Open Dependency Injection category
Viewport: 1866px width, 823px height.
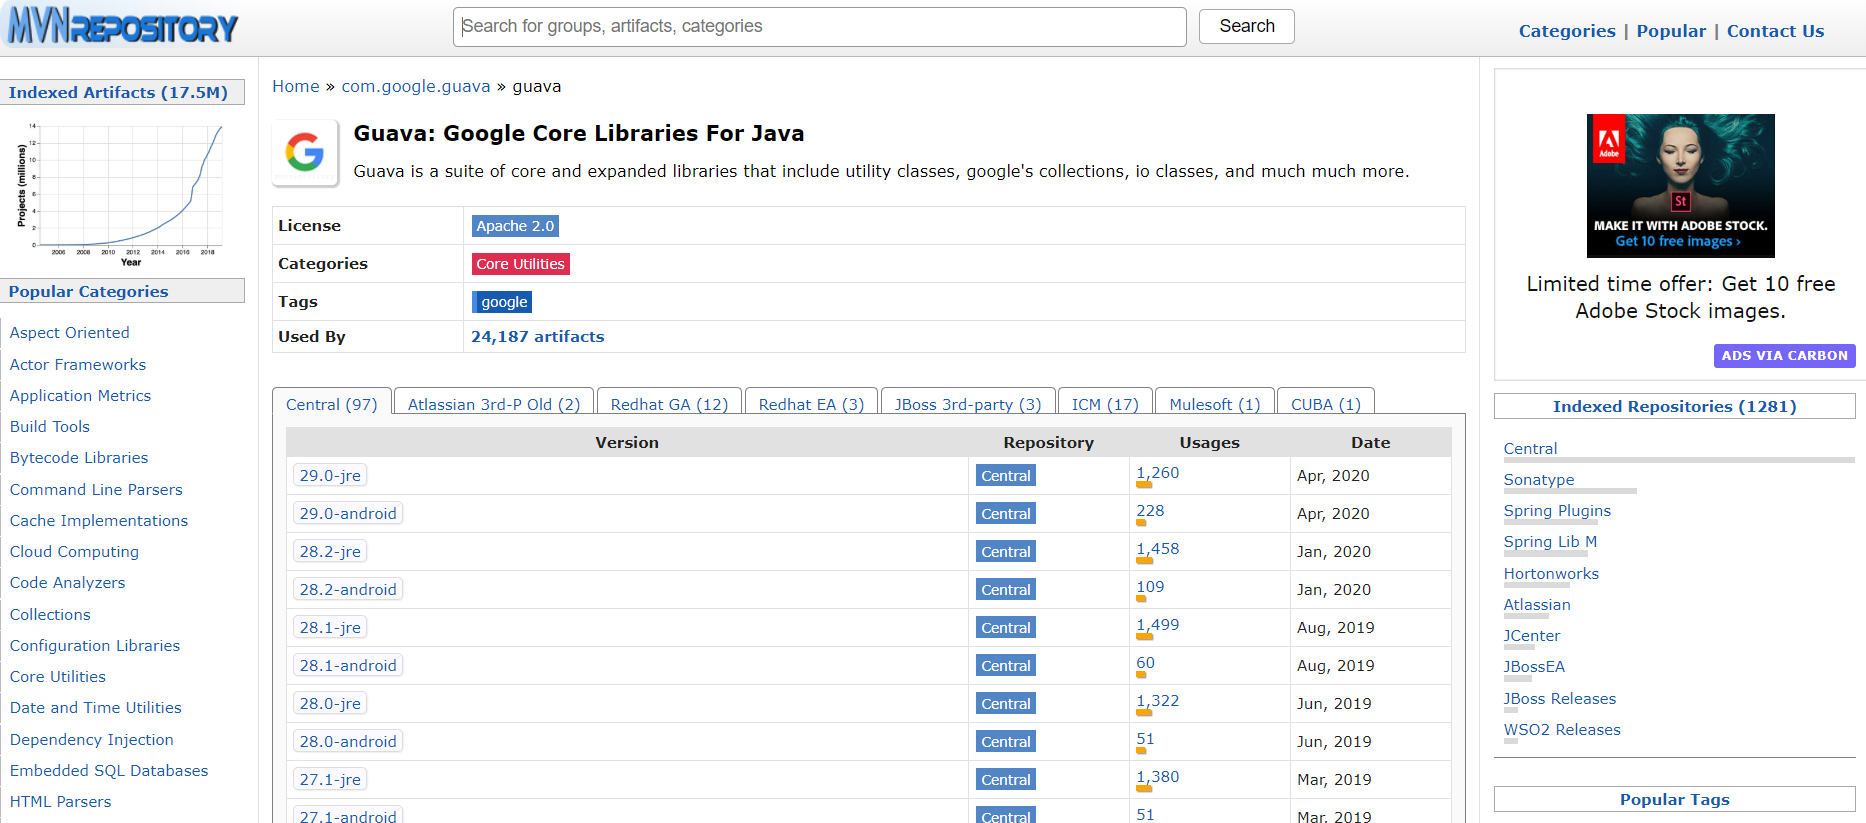(x=92, y=740)
